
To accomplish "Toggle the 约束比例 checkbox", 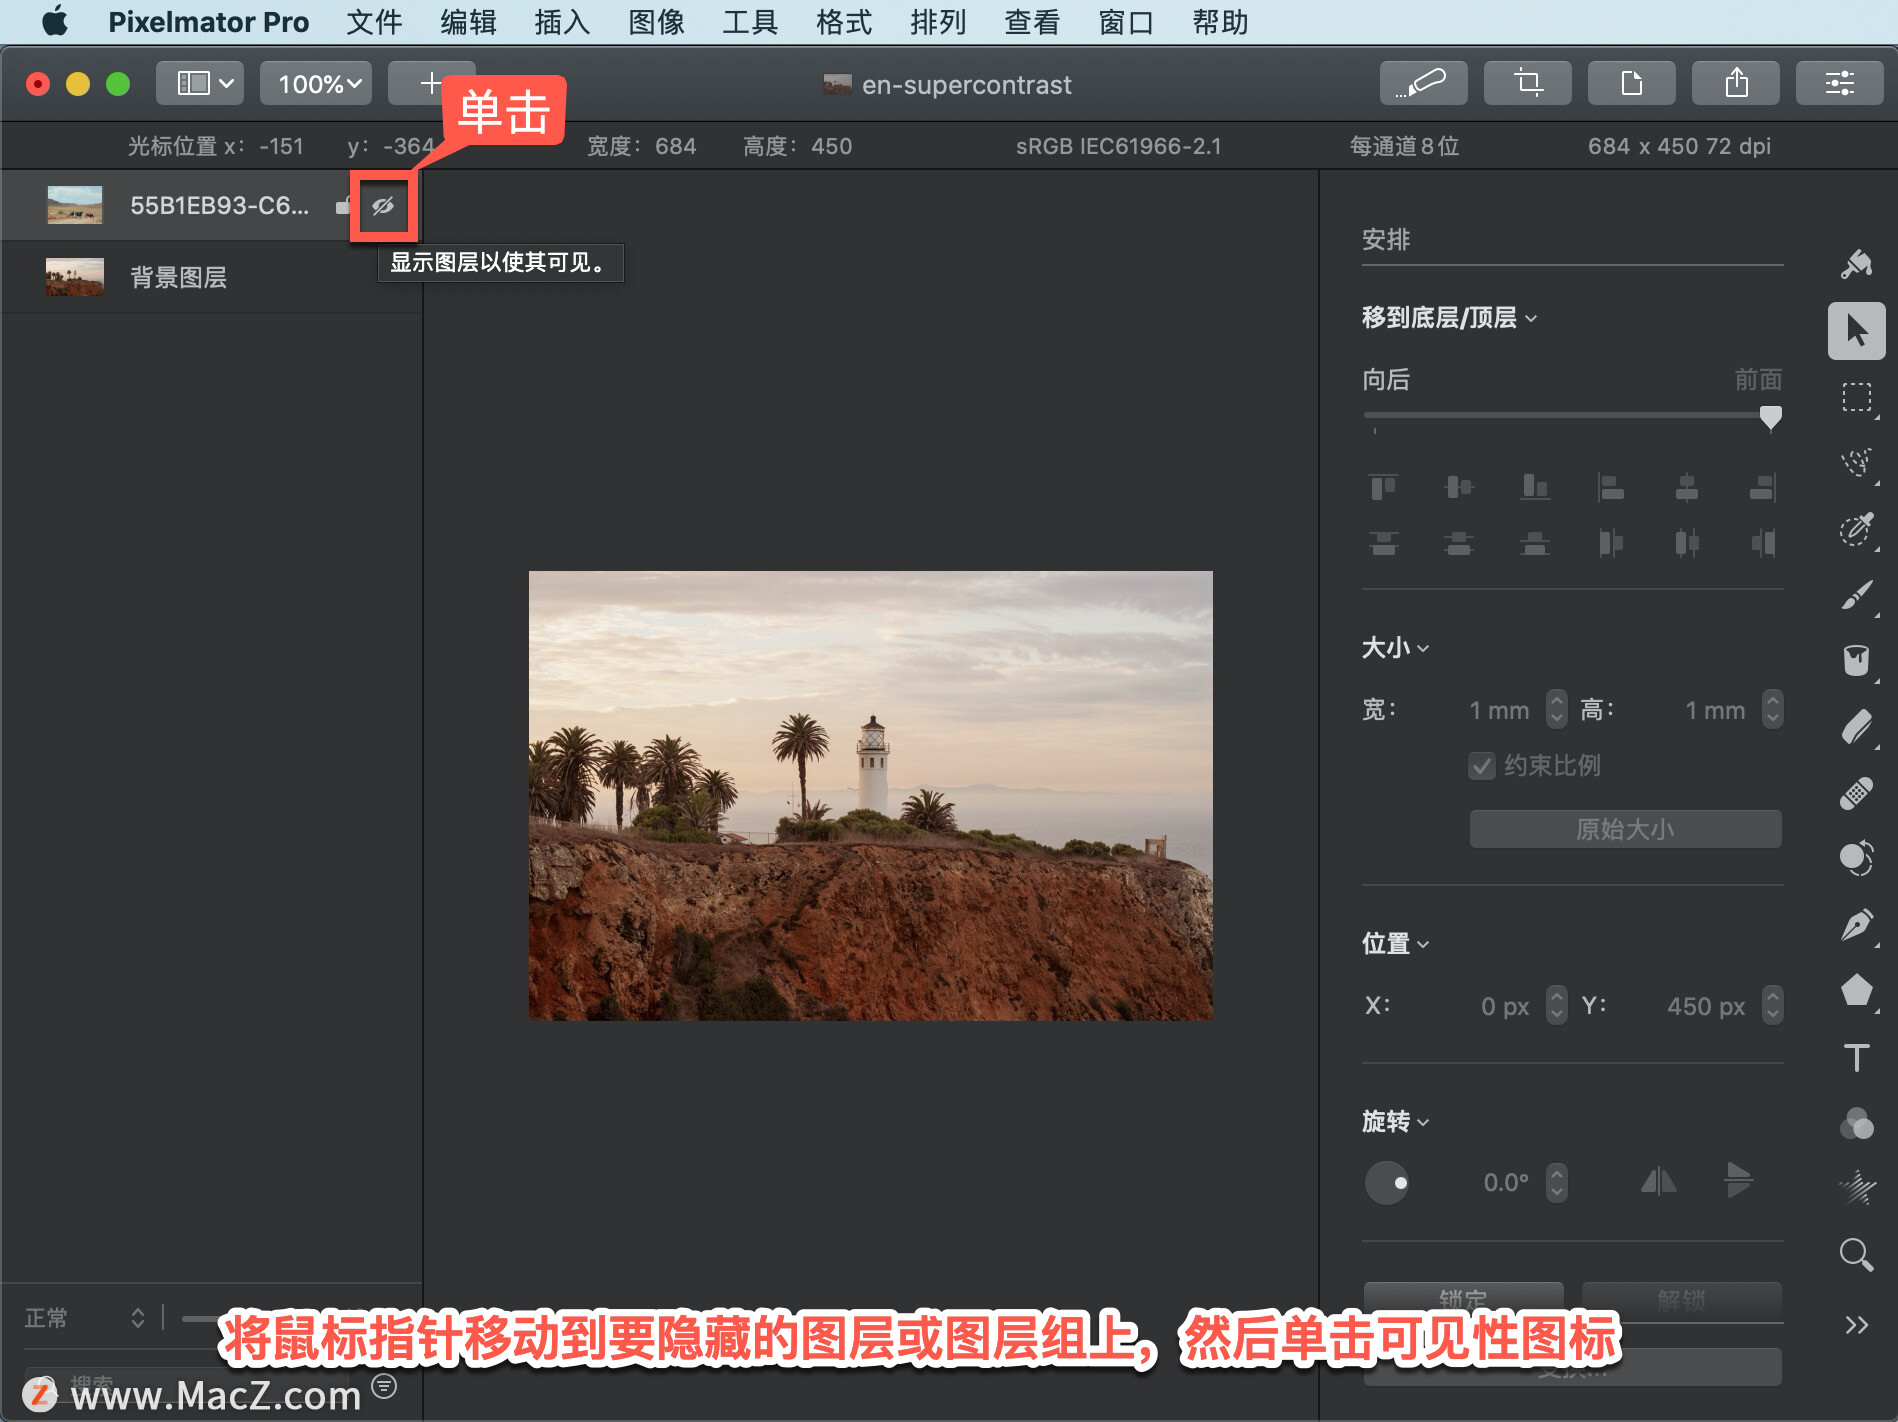I will pos(1481,766).
